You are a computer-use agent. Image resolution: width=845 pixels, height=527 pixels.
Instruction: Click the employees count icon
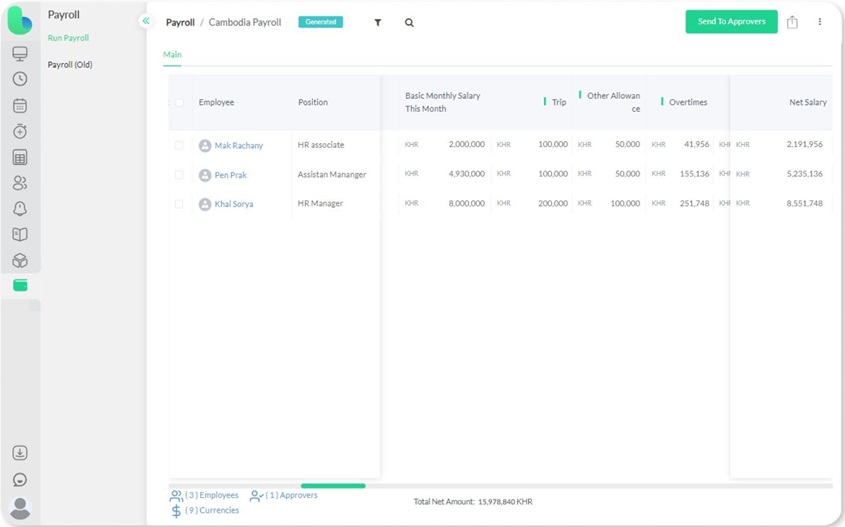[176, 495]
